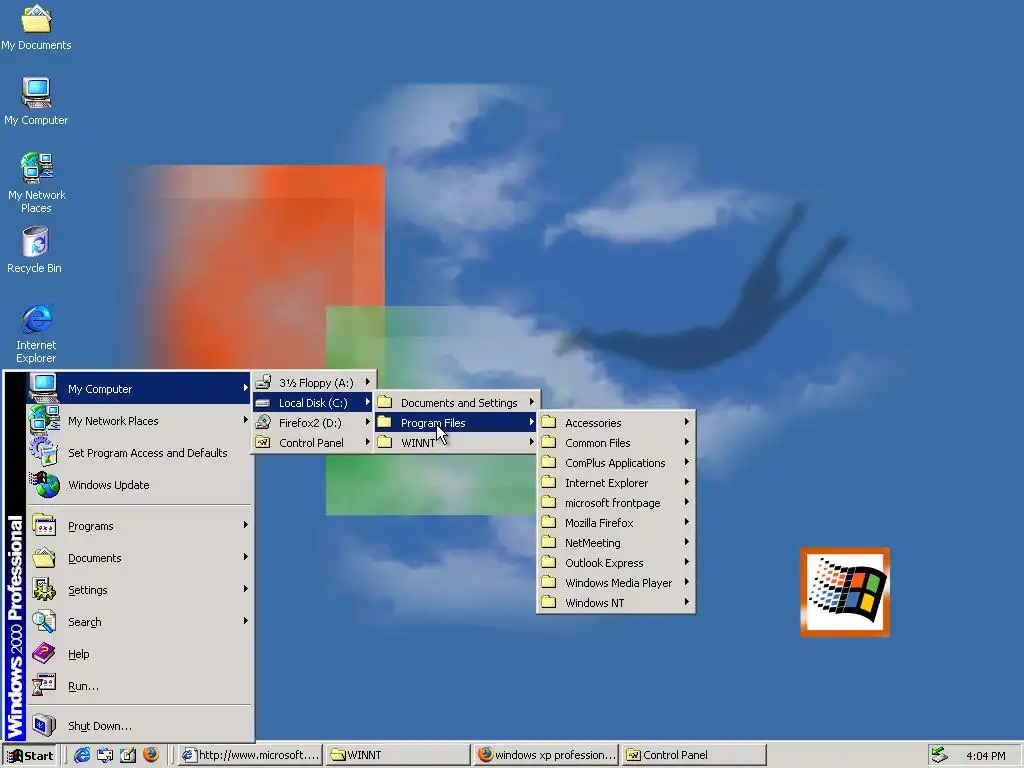Viewport: 1024px width, 768px height.
Task: Open Documents in the Start menu
Action: (x=139, y=558)
